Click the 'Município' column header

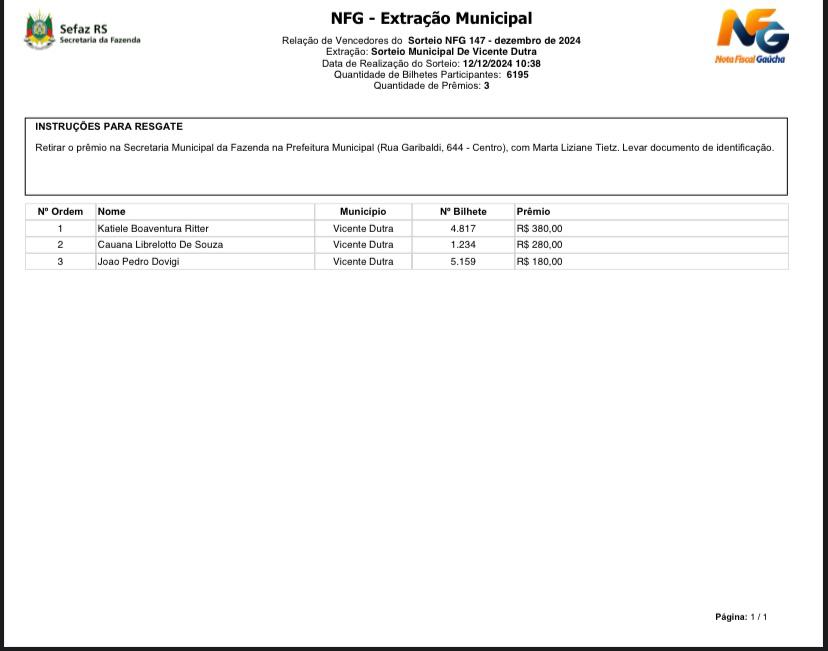tap(363, 212)
